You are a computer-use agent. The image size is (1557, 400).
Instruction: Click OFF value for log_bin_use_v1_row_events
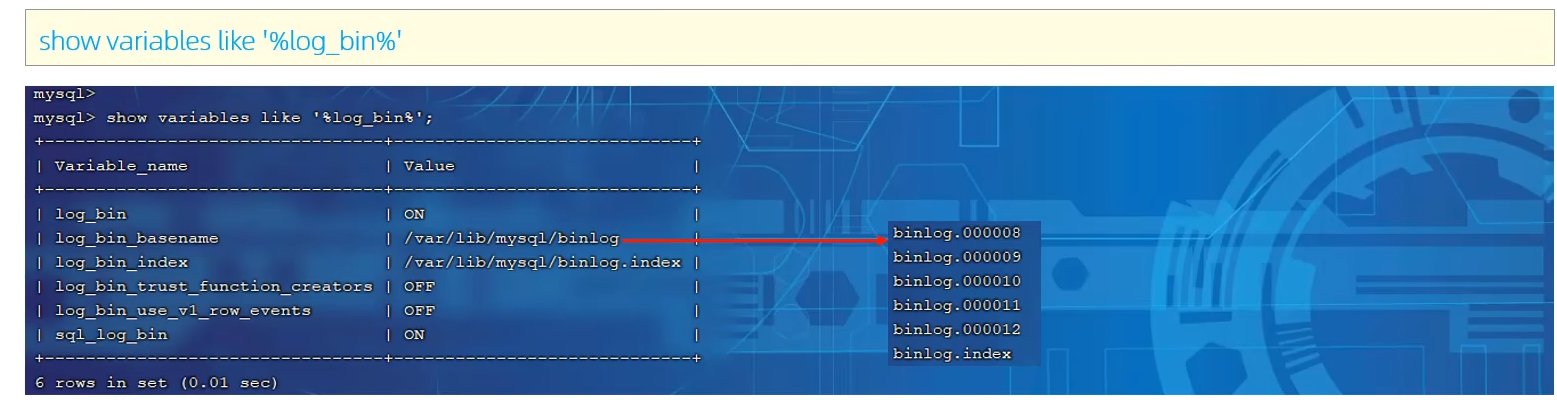pos(419,310)
